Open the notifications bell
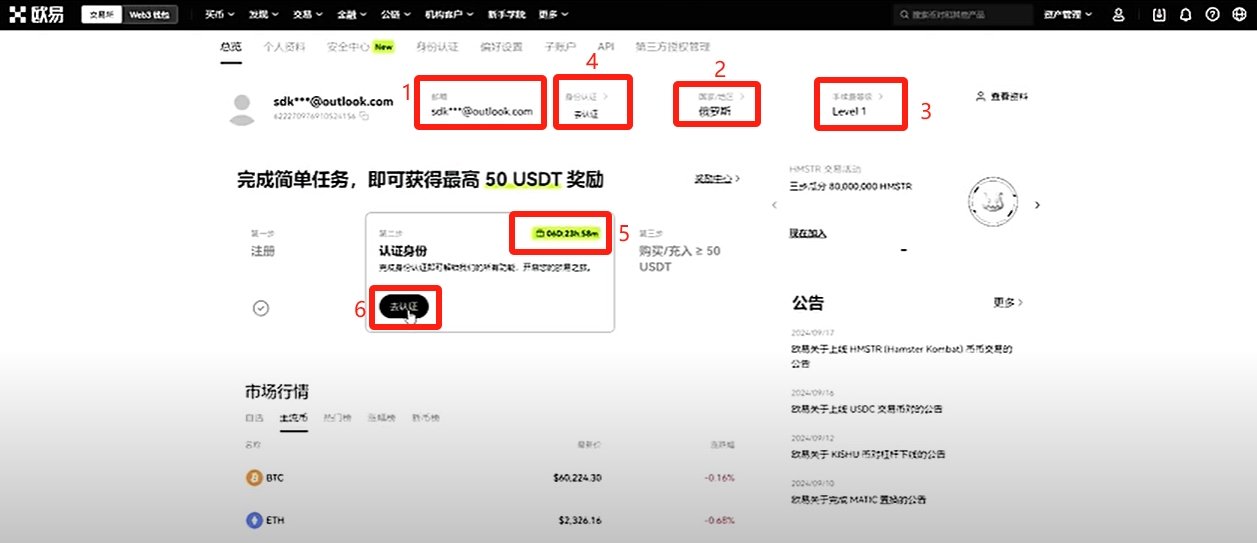1257x543 pixels. click(x=1186, y=15)
